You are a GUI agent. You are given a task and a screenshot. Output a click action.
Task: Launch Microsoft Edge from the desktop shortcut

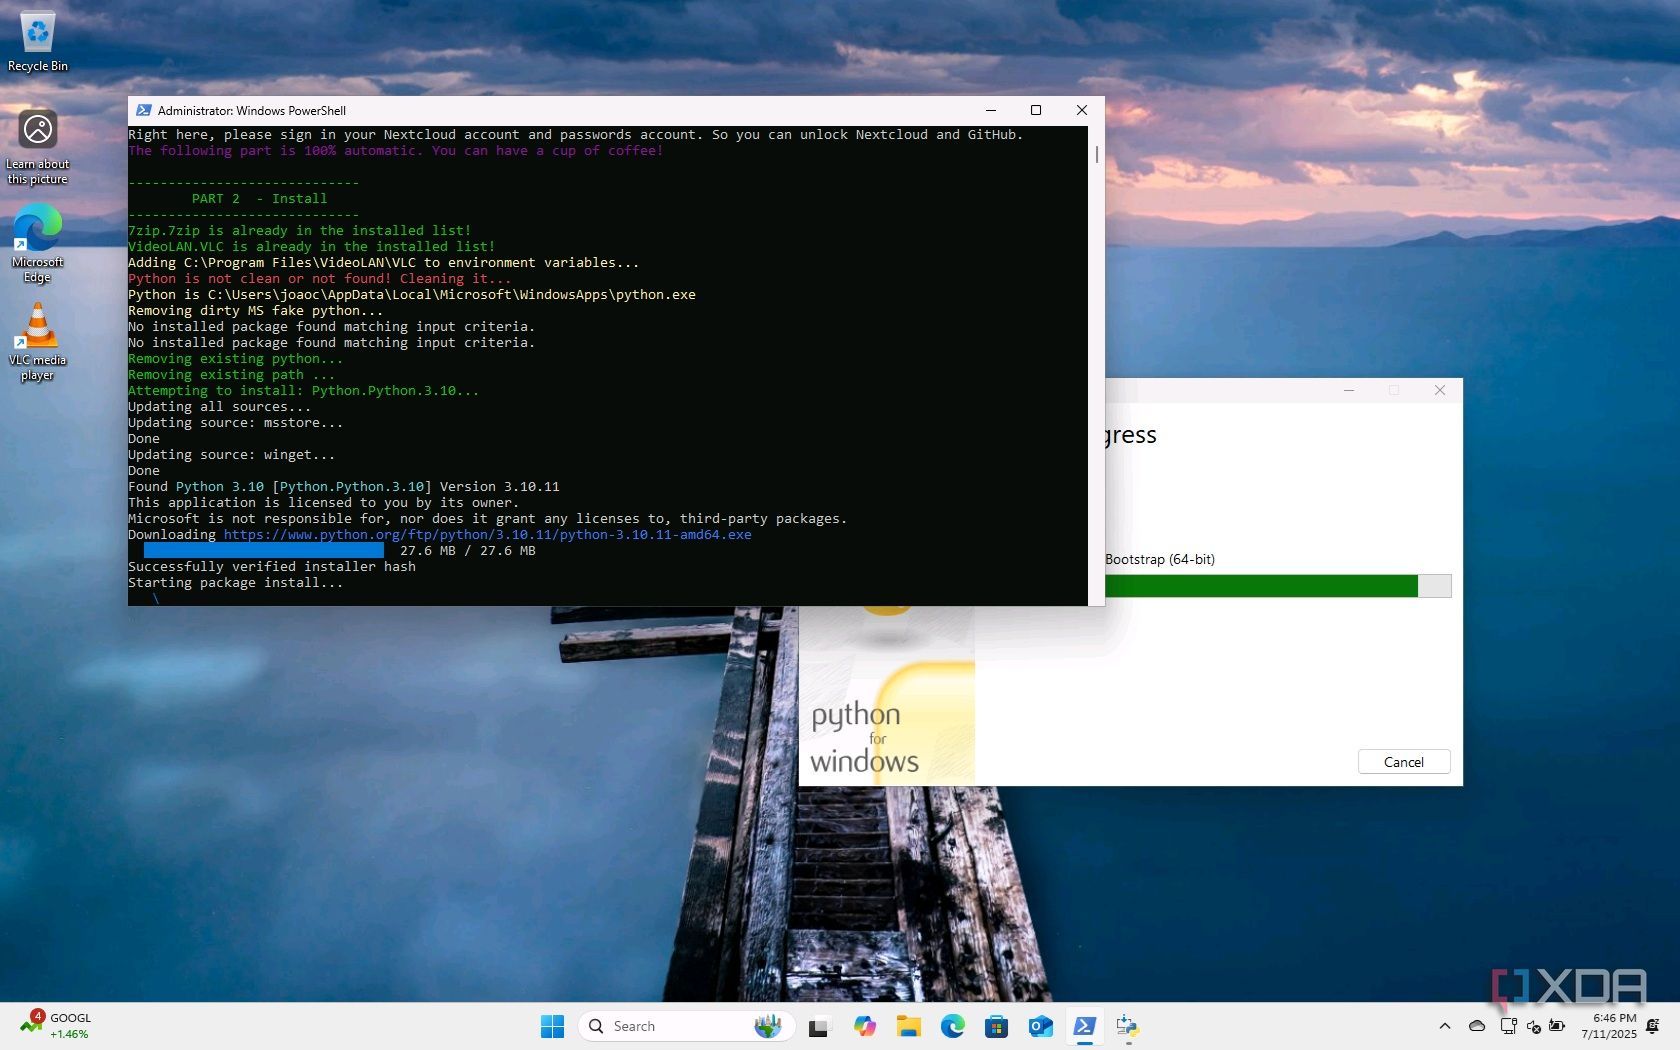[x=38, y=244]
